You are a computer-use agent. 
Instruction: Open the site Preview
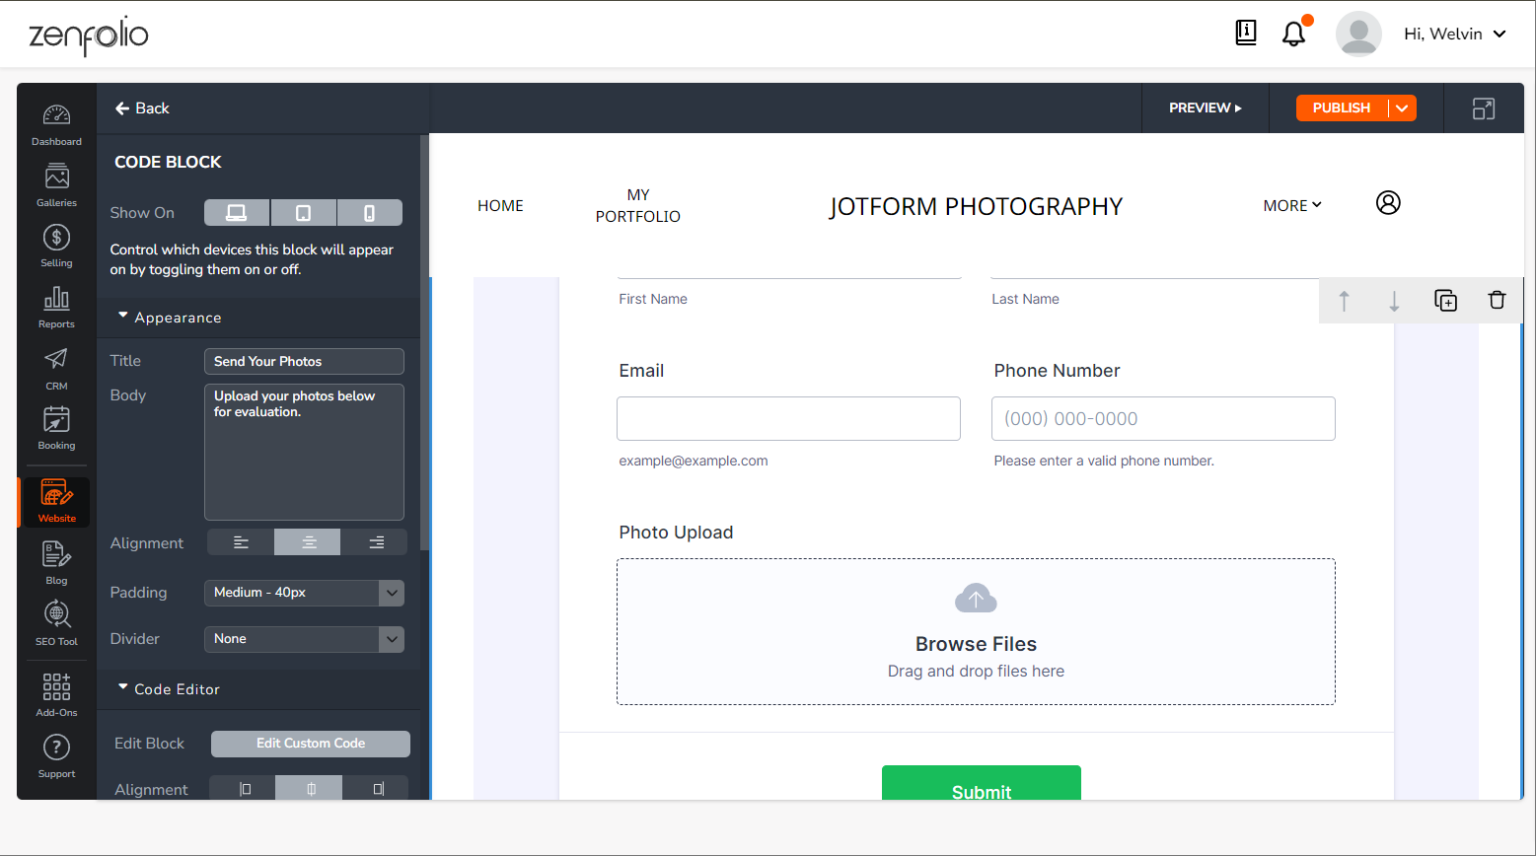tap(1204, 107)
